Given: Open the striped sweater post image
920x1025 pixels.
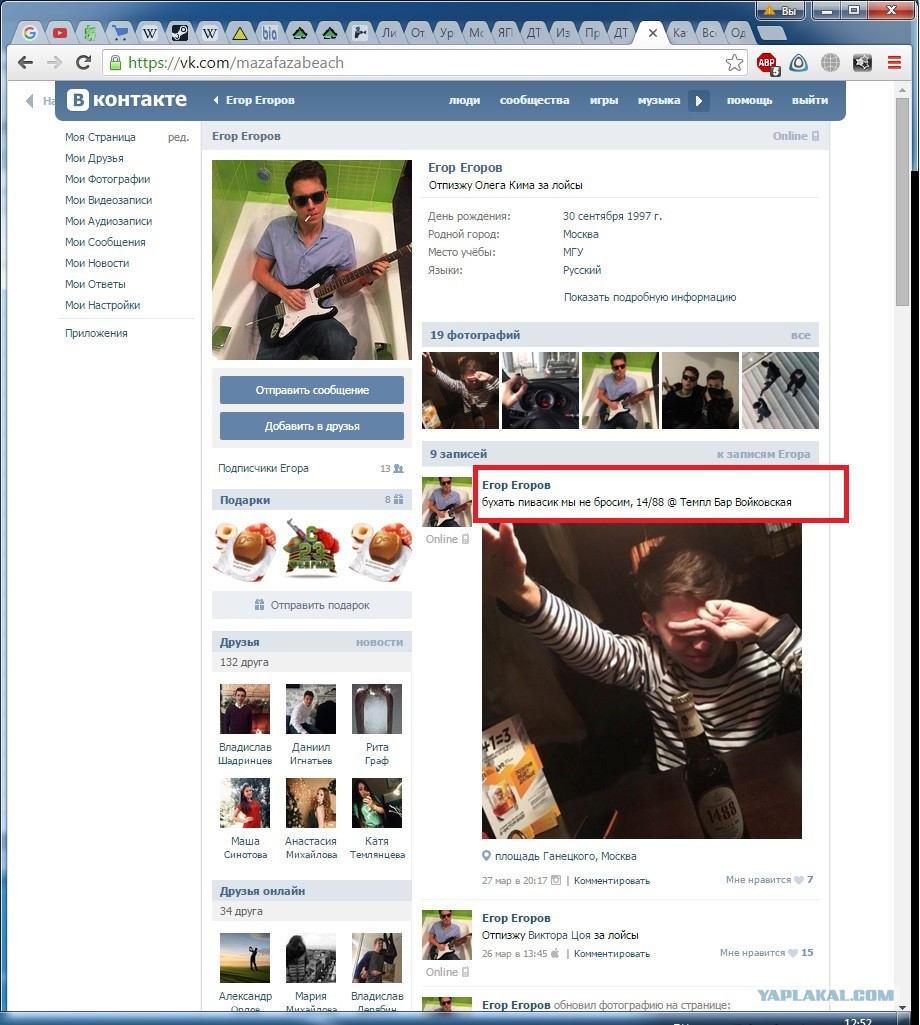Looking at the screenshot, I should (641, 681).
